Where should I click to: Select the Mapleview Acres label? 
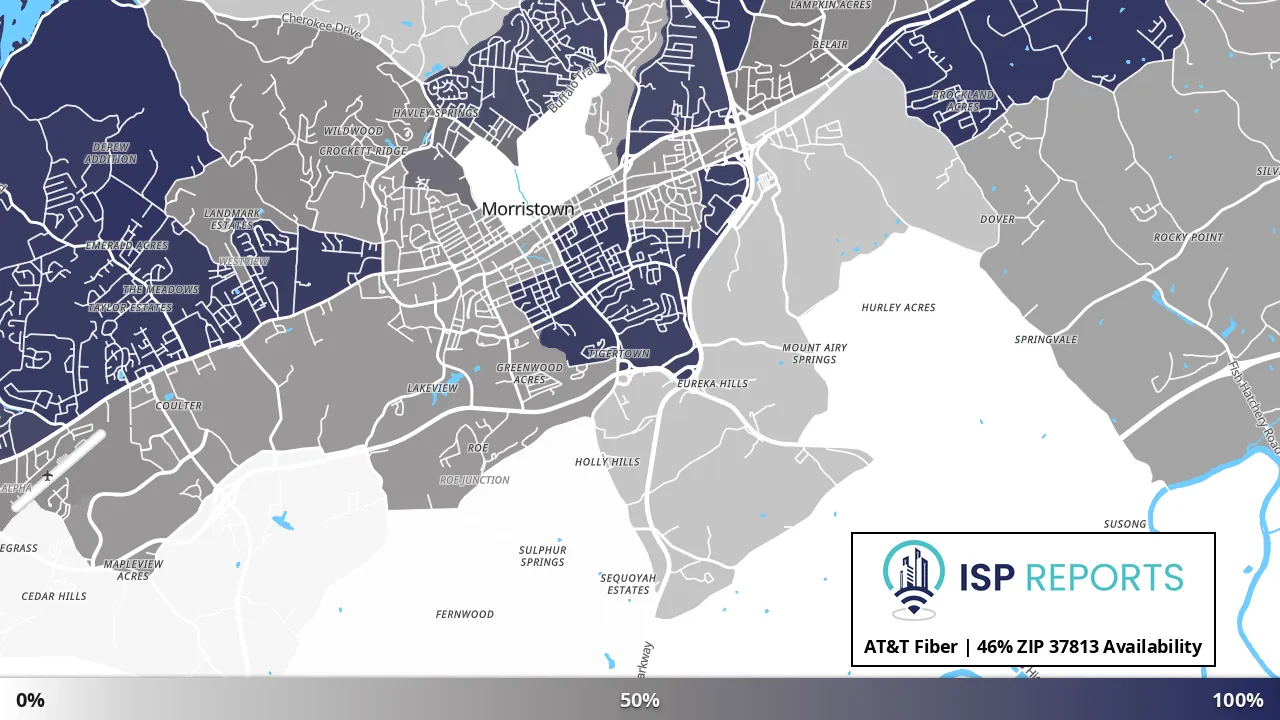[x=133, y=570]
